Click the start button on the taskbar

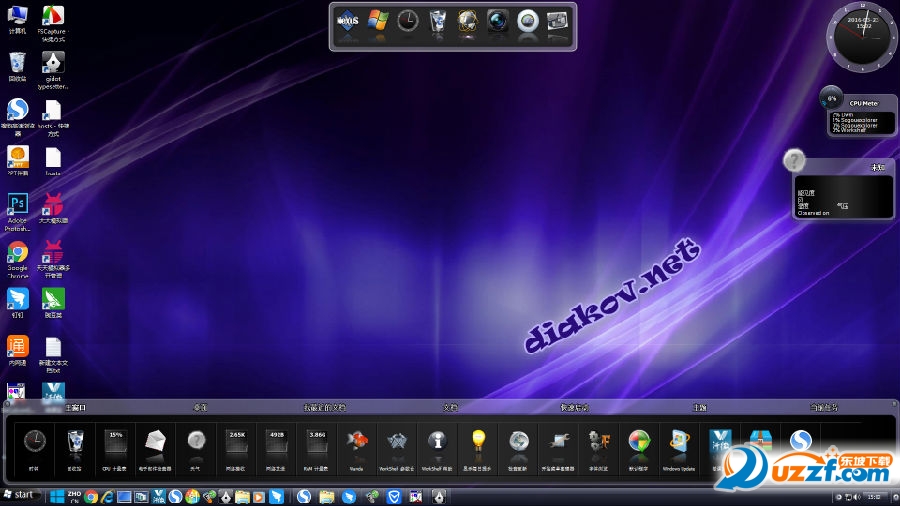point(22,495)
